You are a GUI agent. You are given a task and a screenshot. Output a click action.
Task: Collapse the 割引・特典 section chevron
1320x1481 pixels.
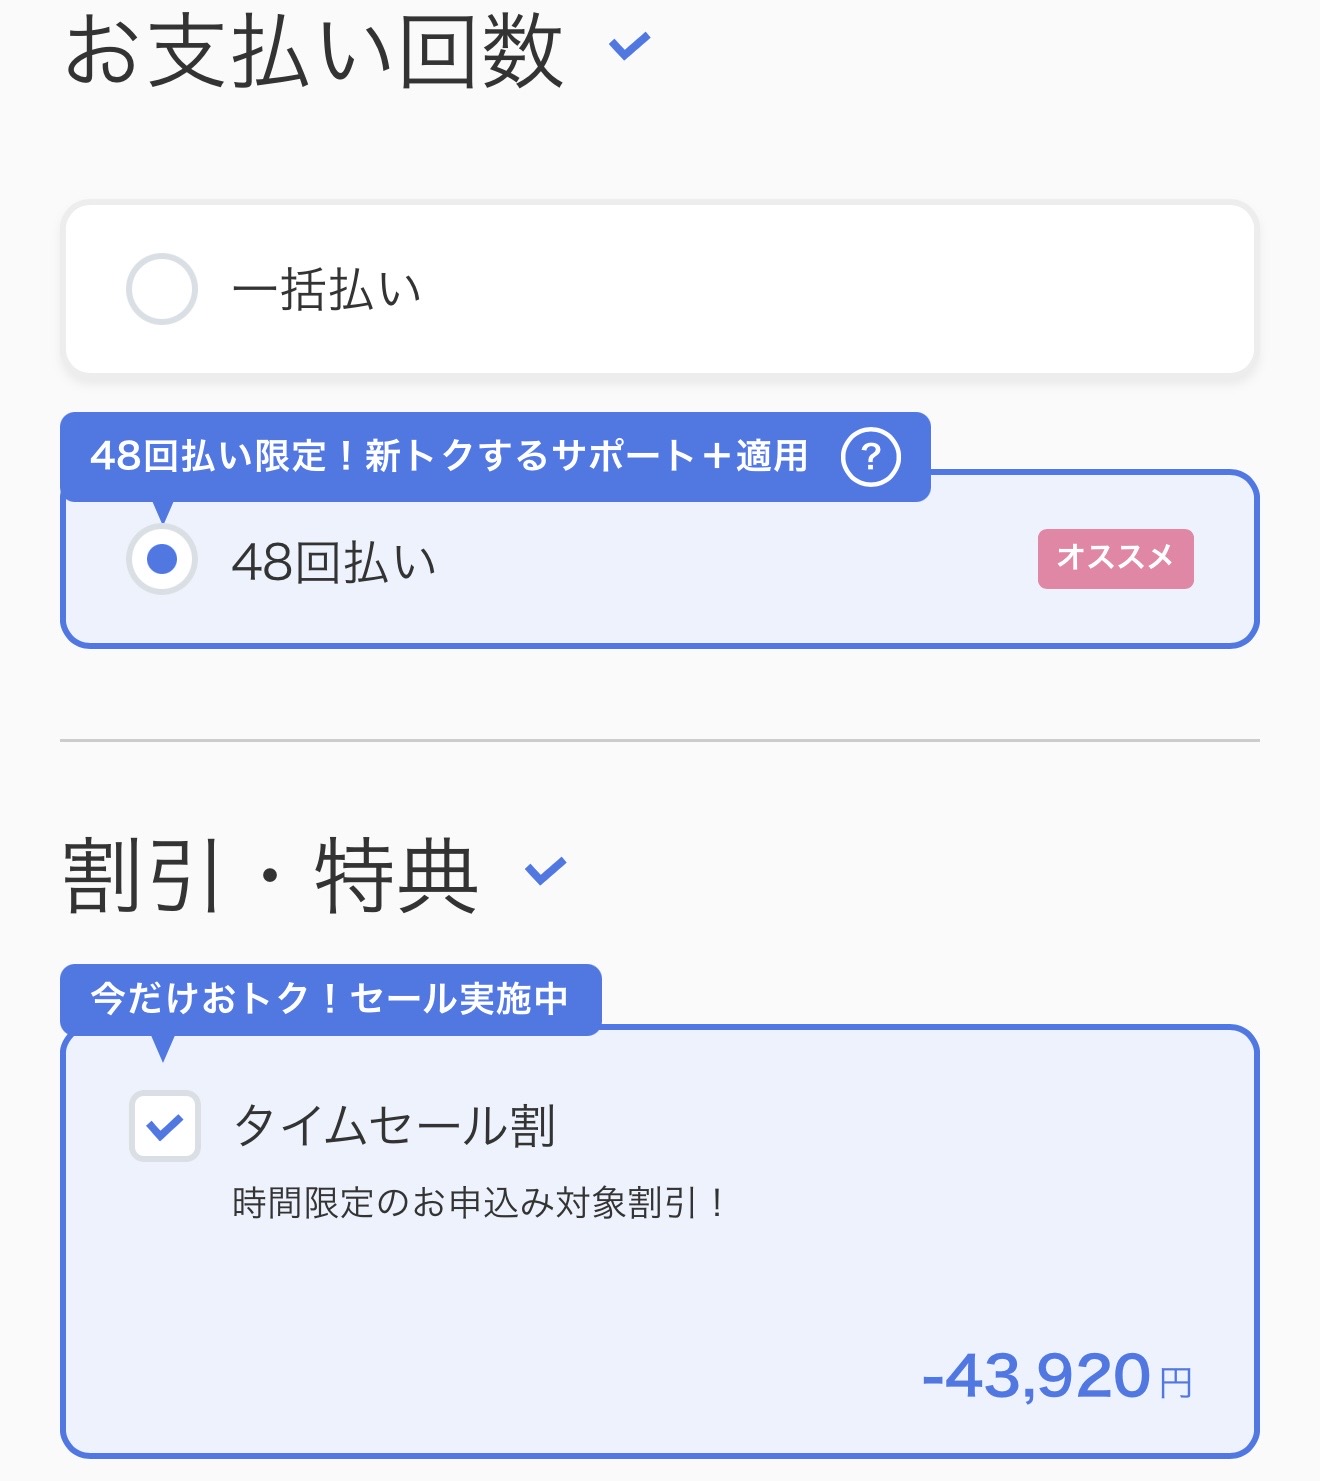pos(546,871)
